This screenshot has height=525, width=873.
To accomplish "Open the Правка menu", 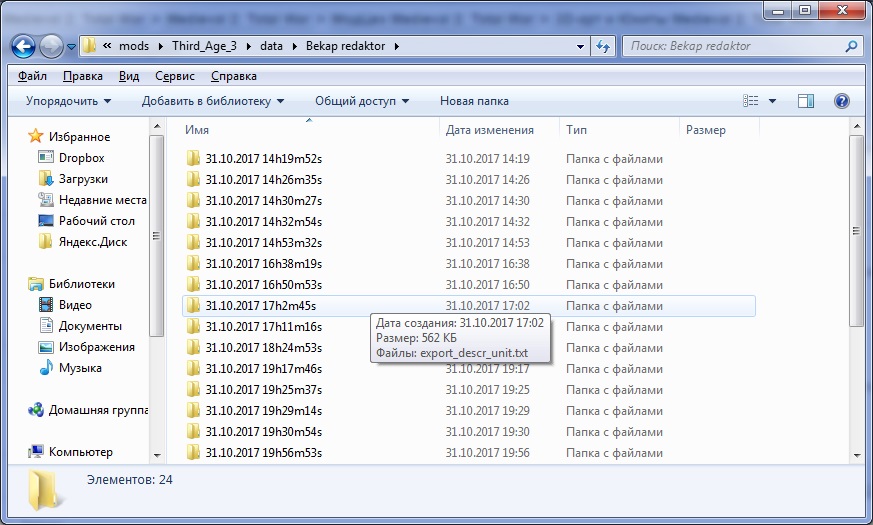I will (x=82, y=76).
